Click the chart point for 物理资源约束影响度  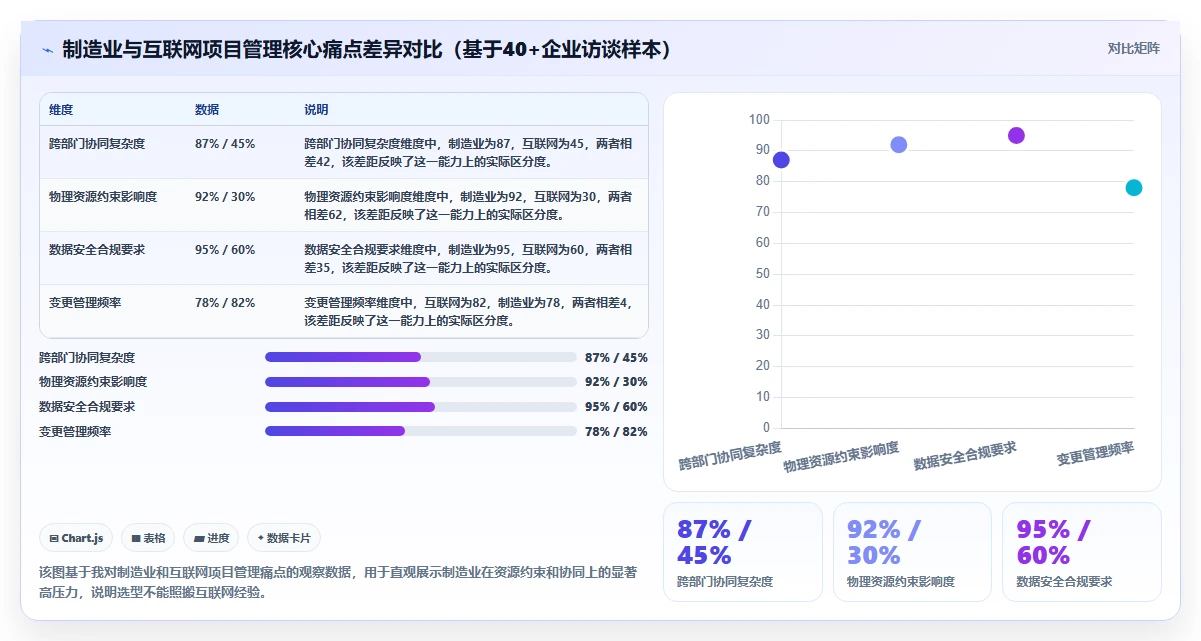point(899,145)
